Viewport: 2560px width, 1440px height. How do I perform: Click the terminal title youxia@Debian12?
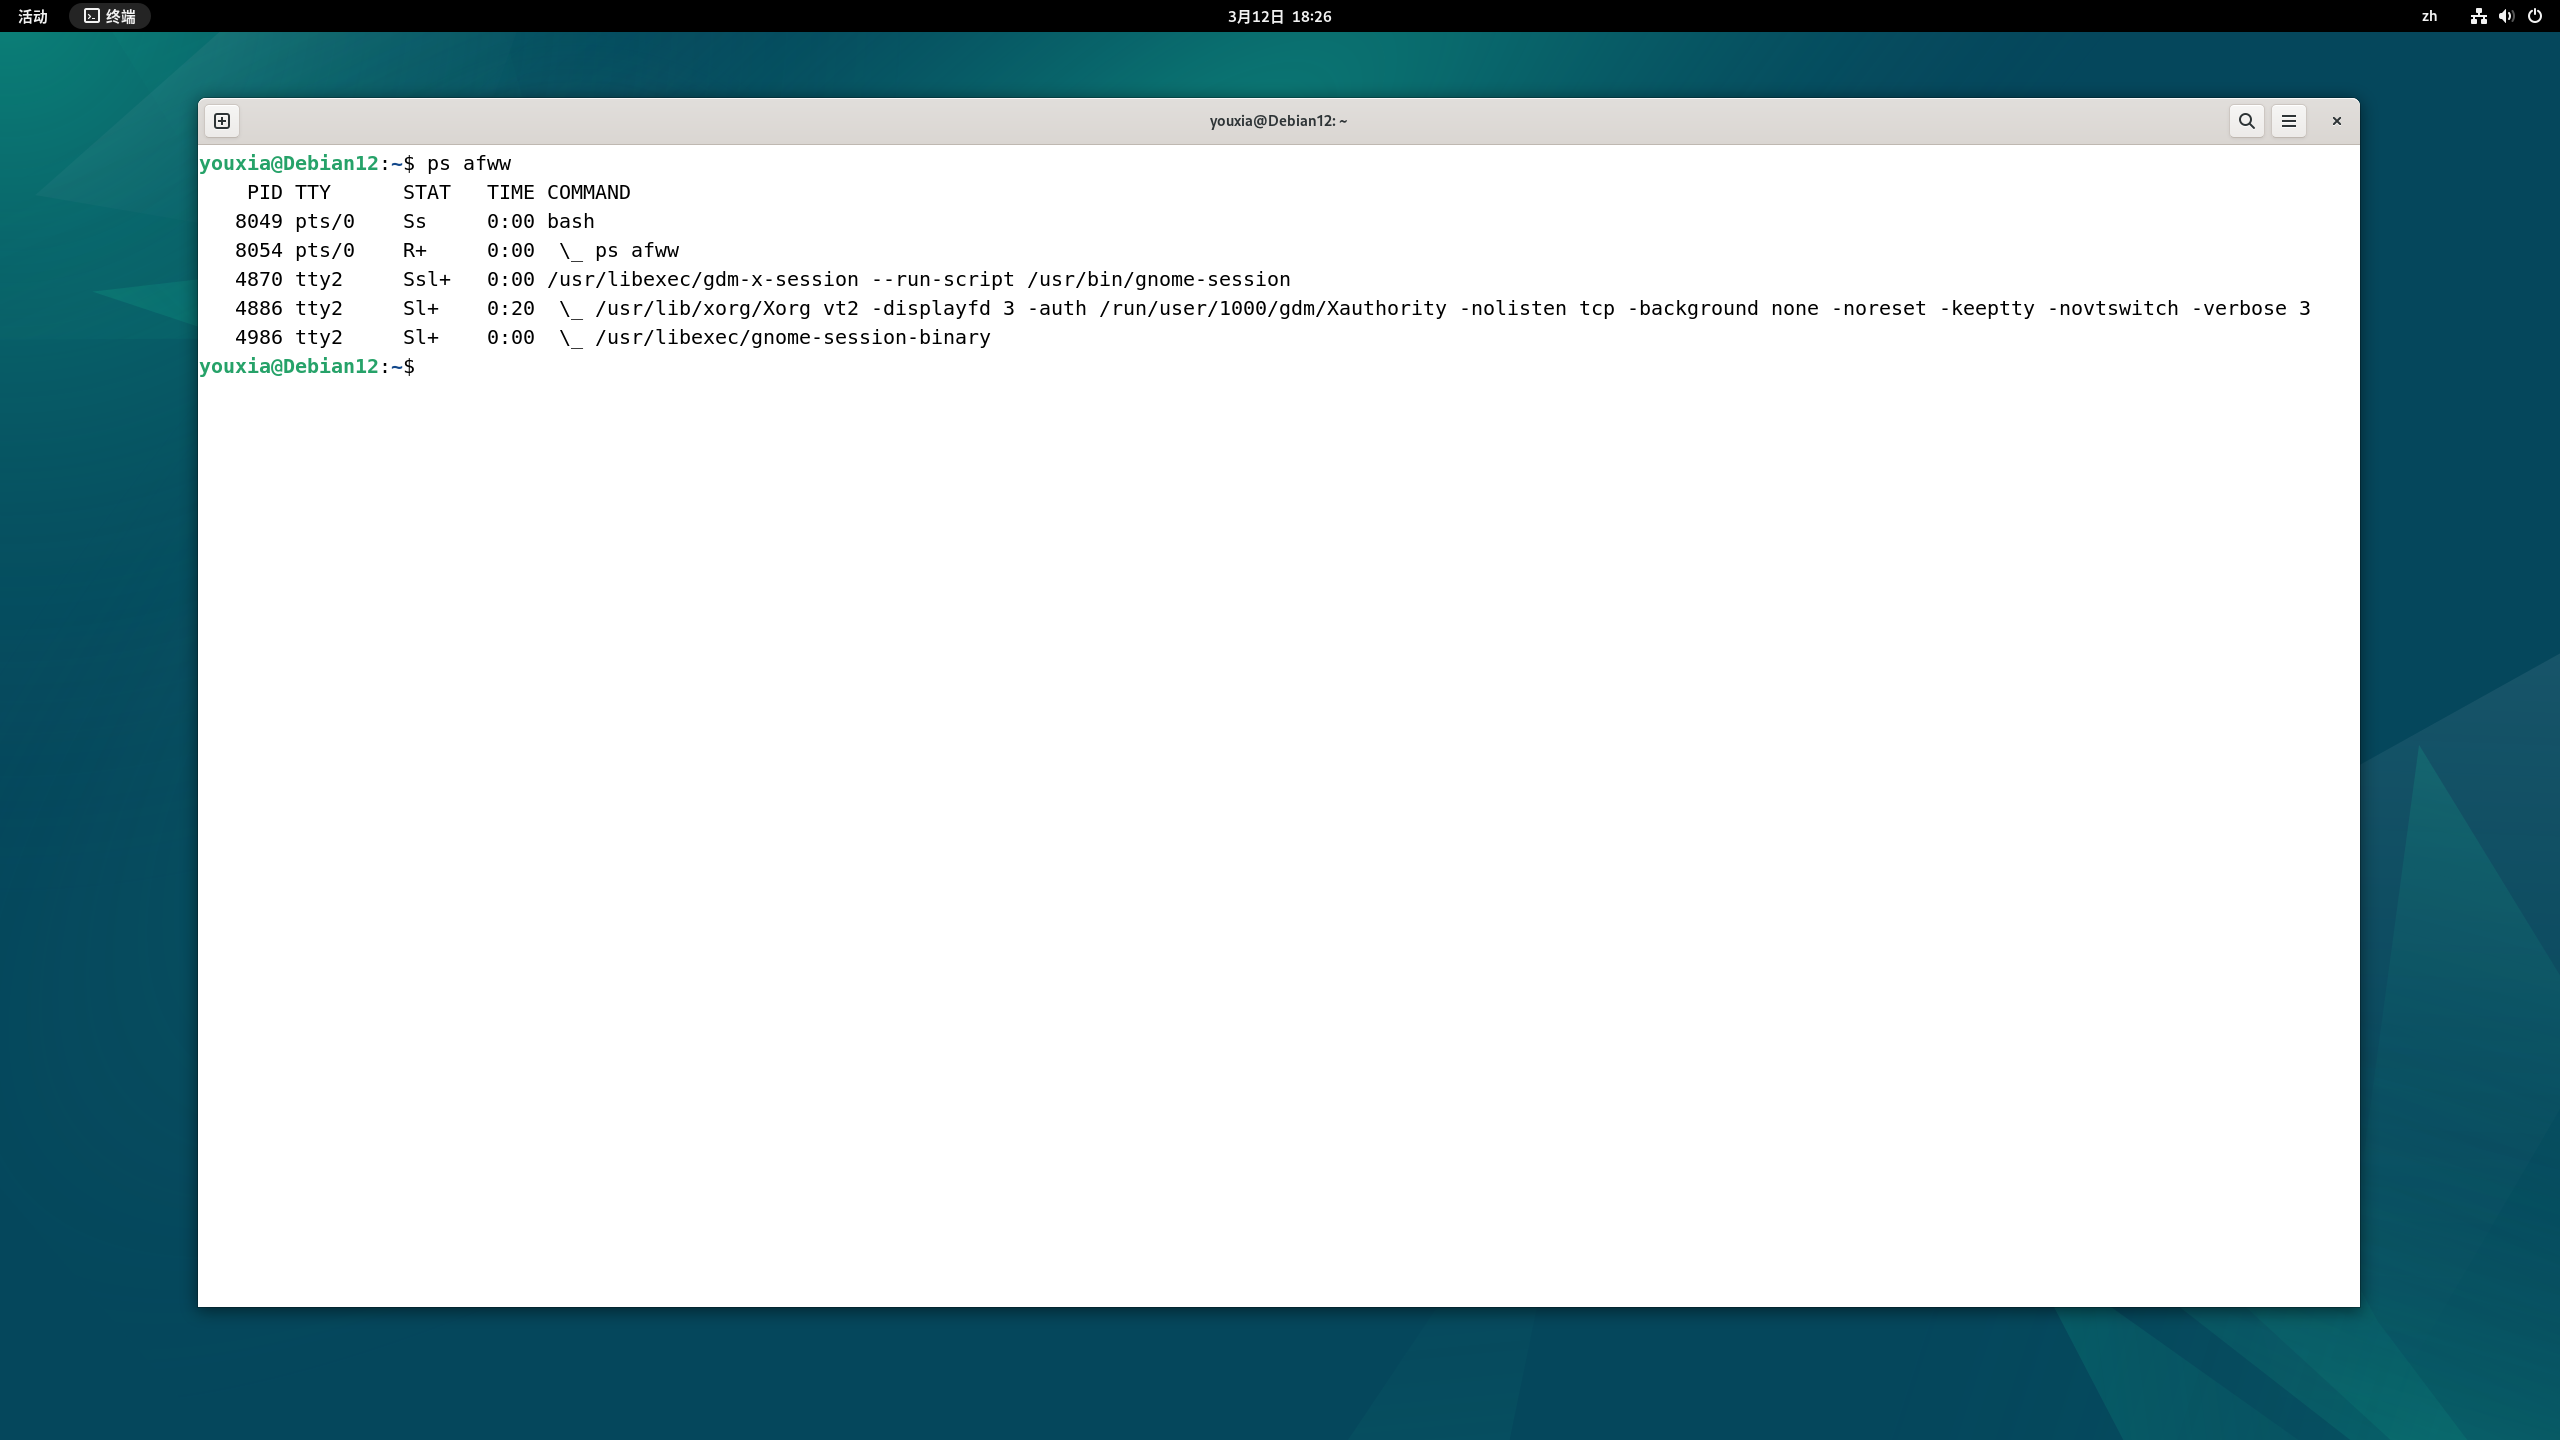click(1276, 120)
